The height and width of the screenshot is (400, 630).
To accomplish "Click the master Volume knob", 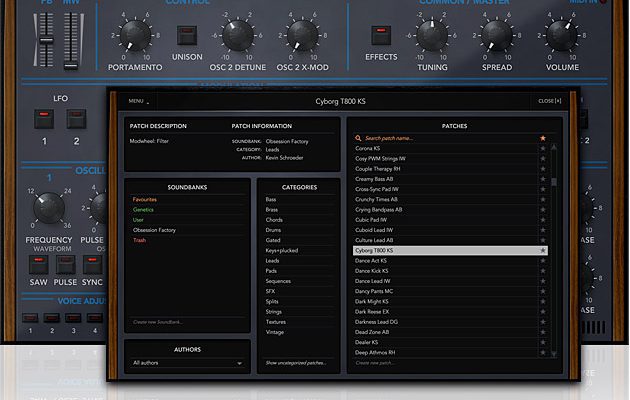I will 562,36.
